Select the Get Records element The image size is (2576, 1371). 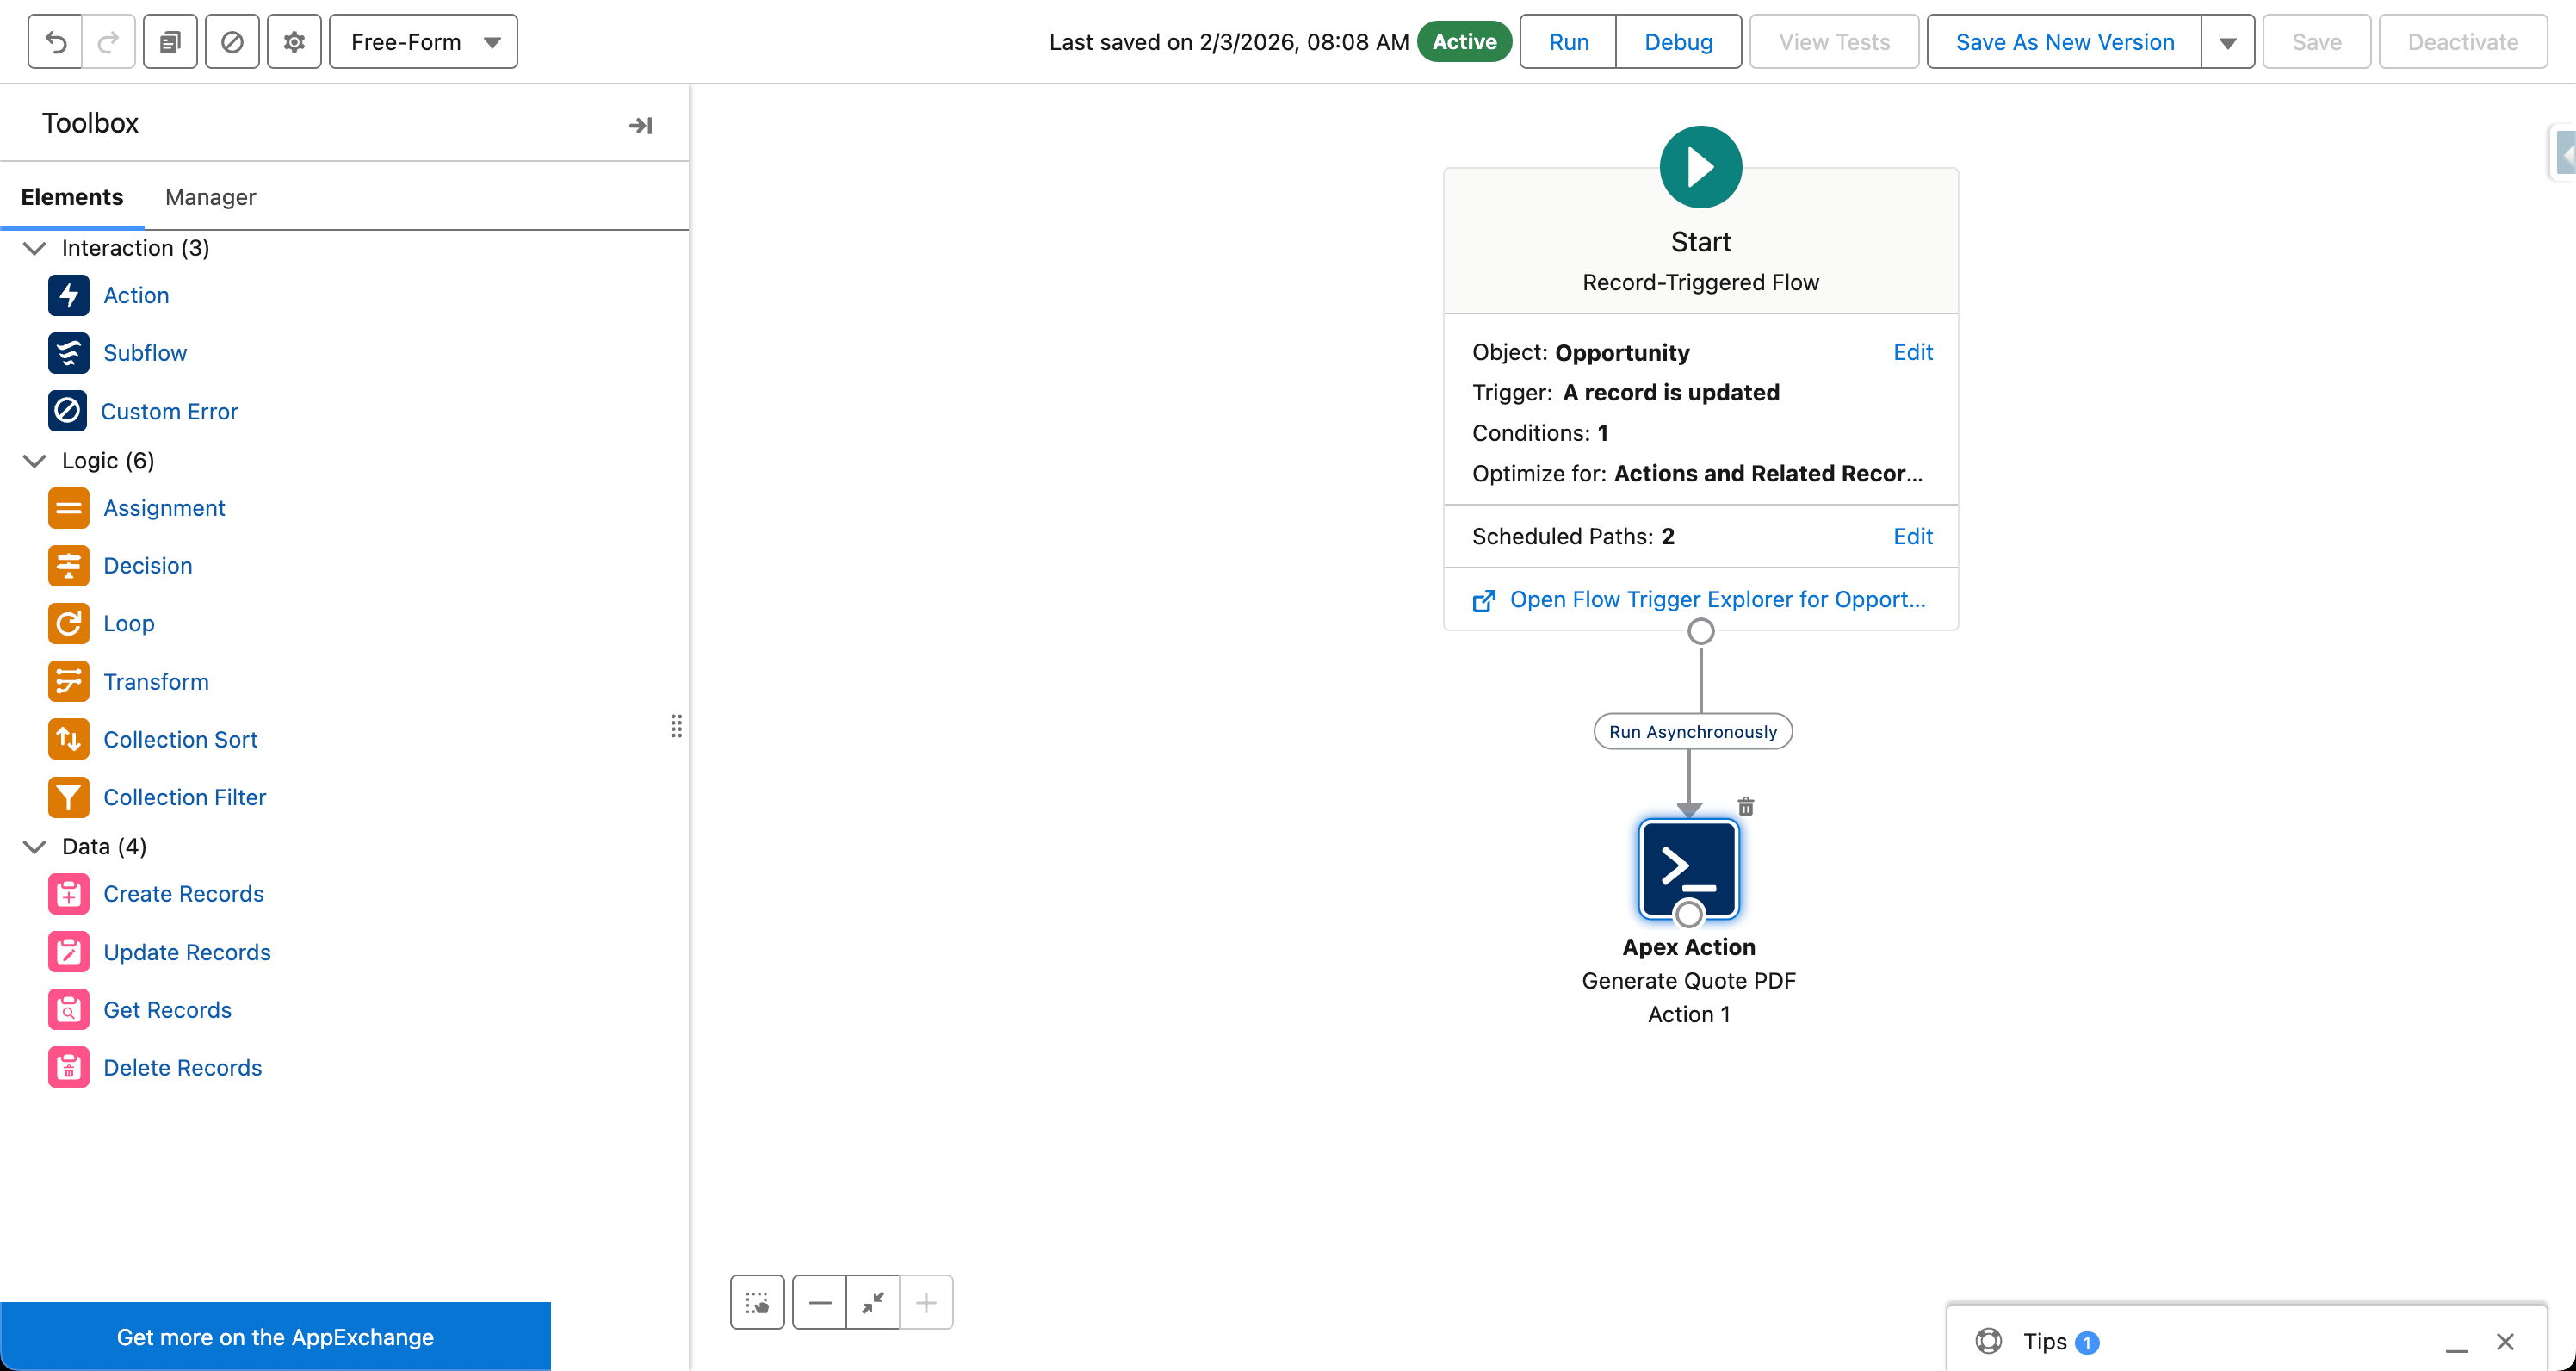pyautogui.click(x=167, y=1009)
